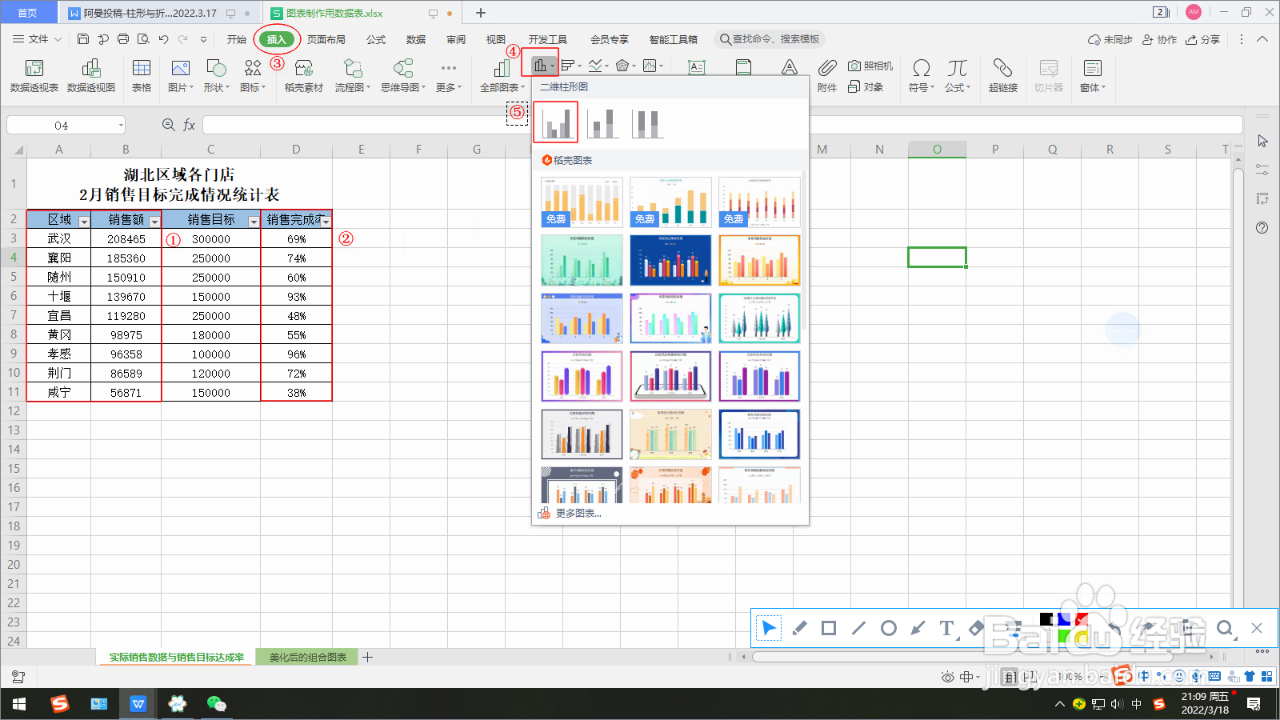Click the 未同步 sync status button

tap(1110, 39)
